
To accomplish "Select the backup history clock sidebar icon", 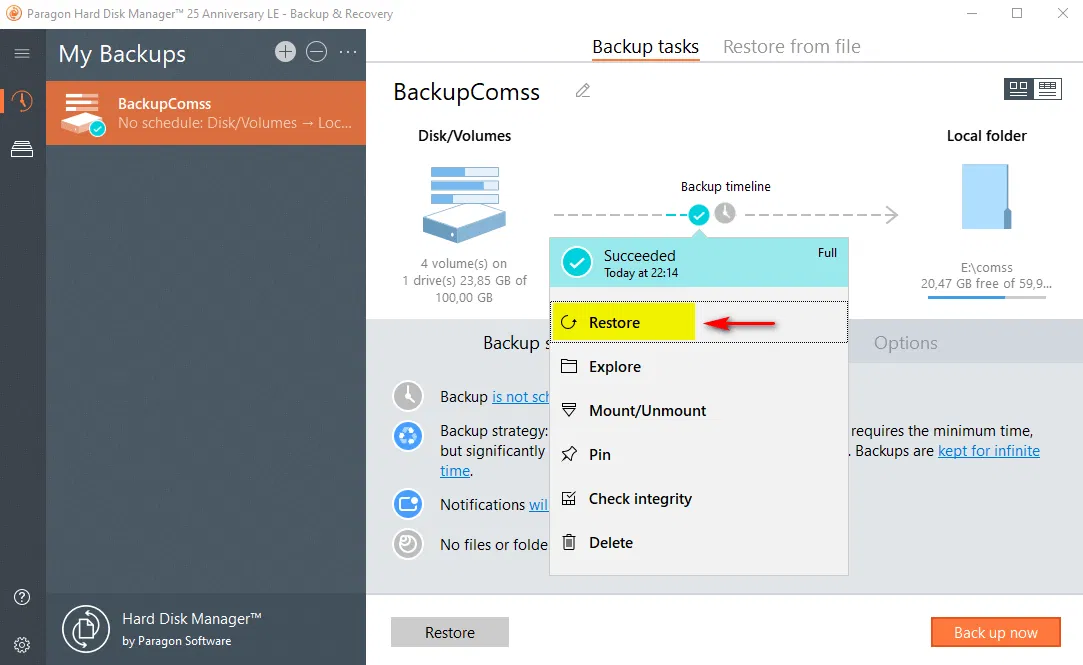I will pos(22,101).
